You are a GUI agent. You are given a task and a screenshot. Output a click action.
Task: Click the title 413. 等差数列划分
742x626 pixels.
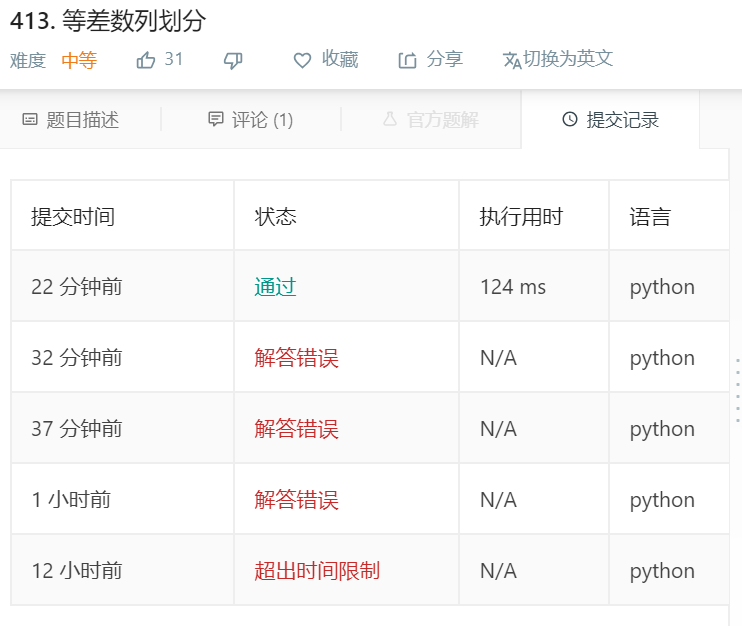coord(108,21)
